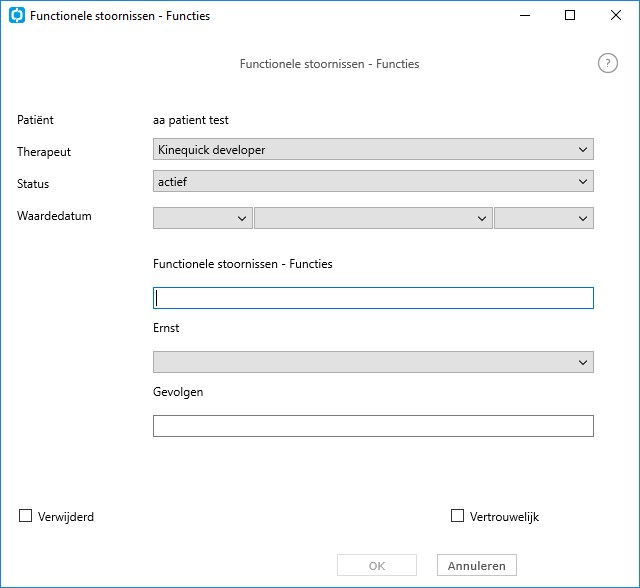Maximize the dialog window
Image resolution: width=640 pixels, height=588 pixels.
(x=570, y=16)
